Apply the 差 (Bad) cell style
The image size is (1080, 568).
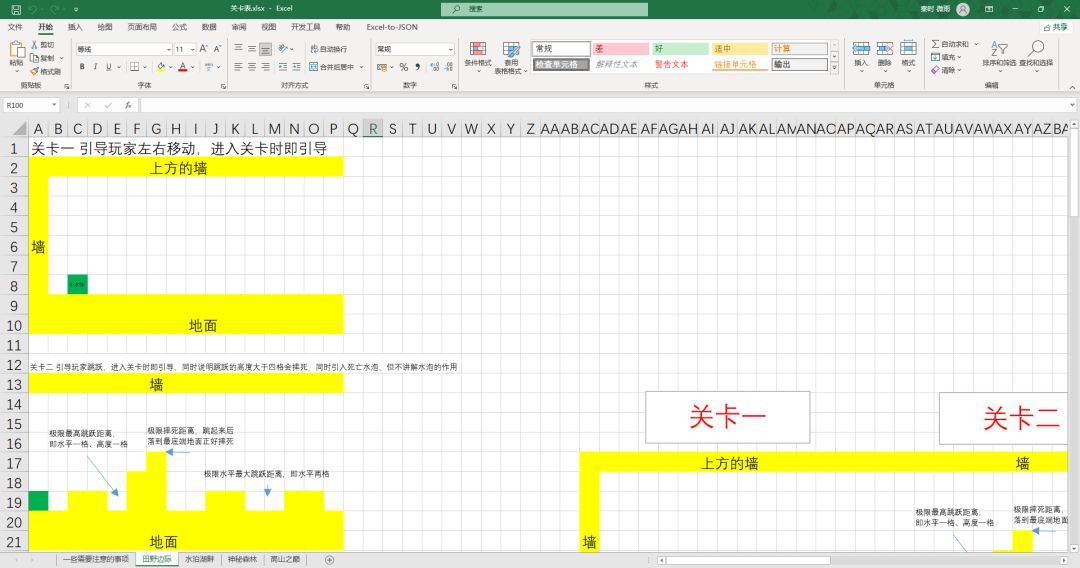pyautogui.click(x=621, y=48)
